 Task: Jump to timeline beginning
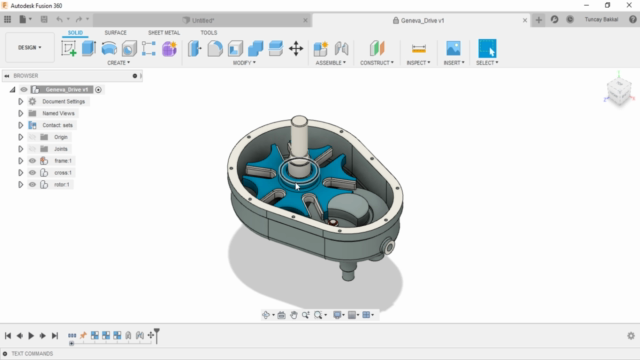(8, 336)
